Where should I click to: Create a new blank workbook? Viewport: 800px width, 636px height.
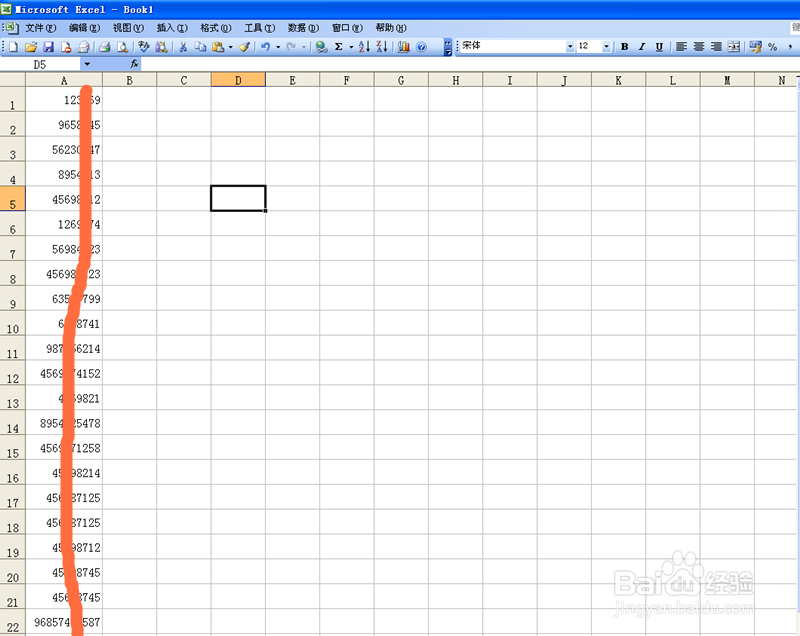[13, 47]
